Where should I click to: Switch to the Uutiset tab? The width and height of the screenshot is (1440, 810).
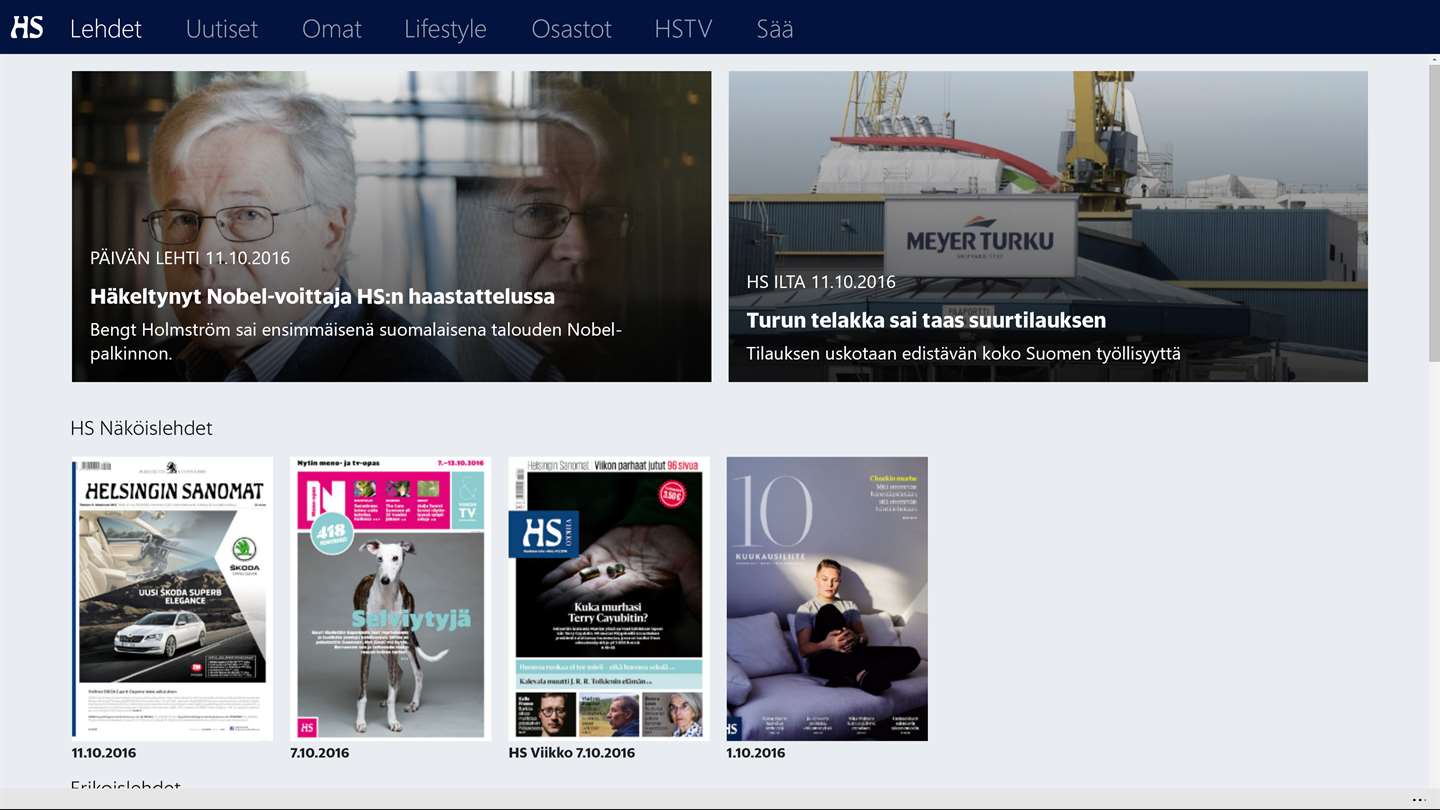222,29
